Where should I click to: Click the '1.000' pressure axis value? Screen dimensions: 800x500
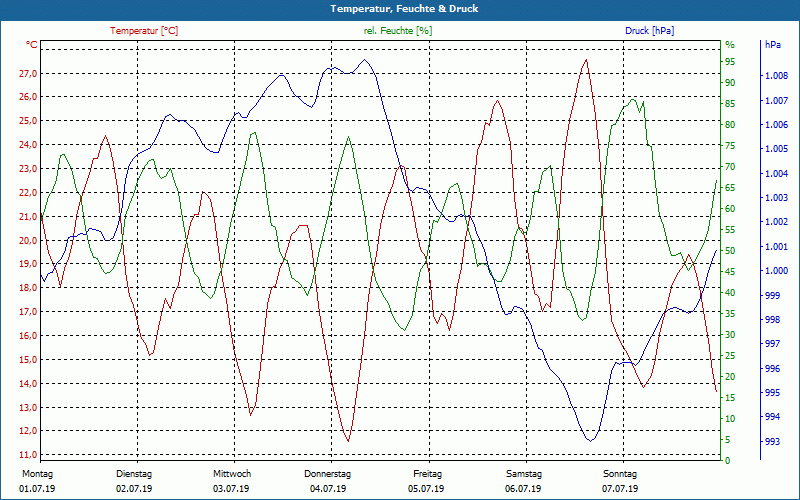click(x=776, y=271)
